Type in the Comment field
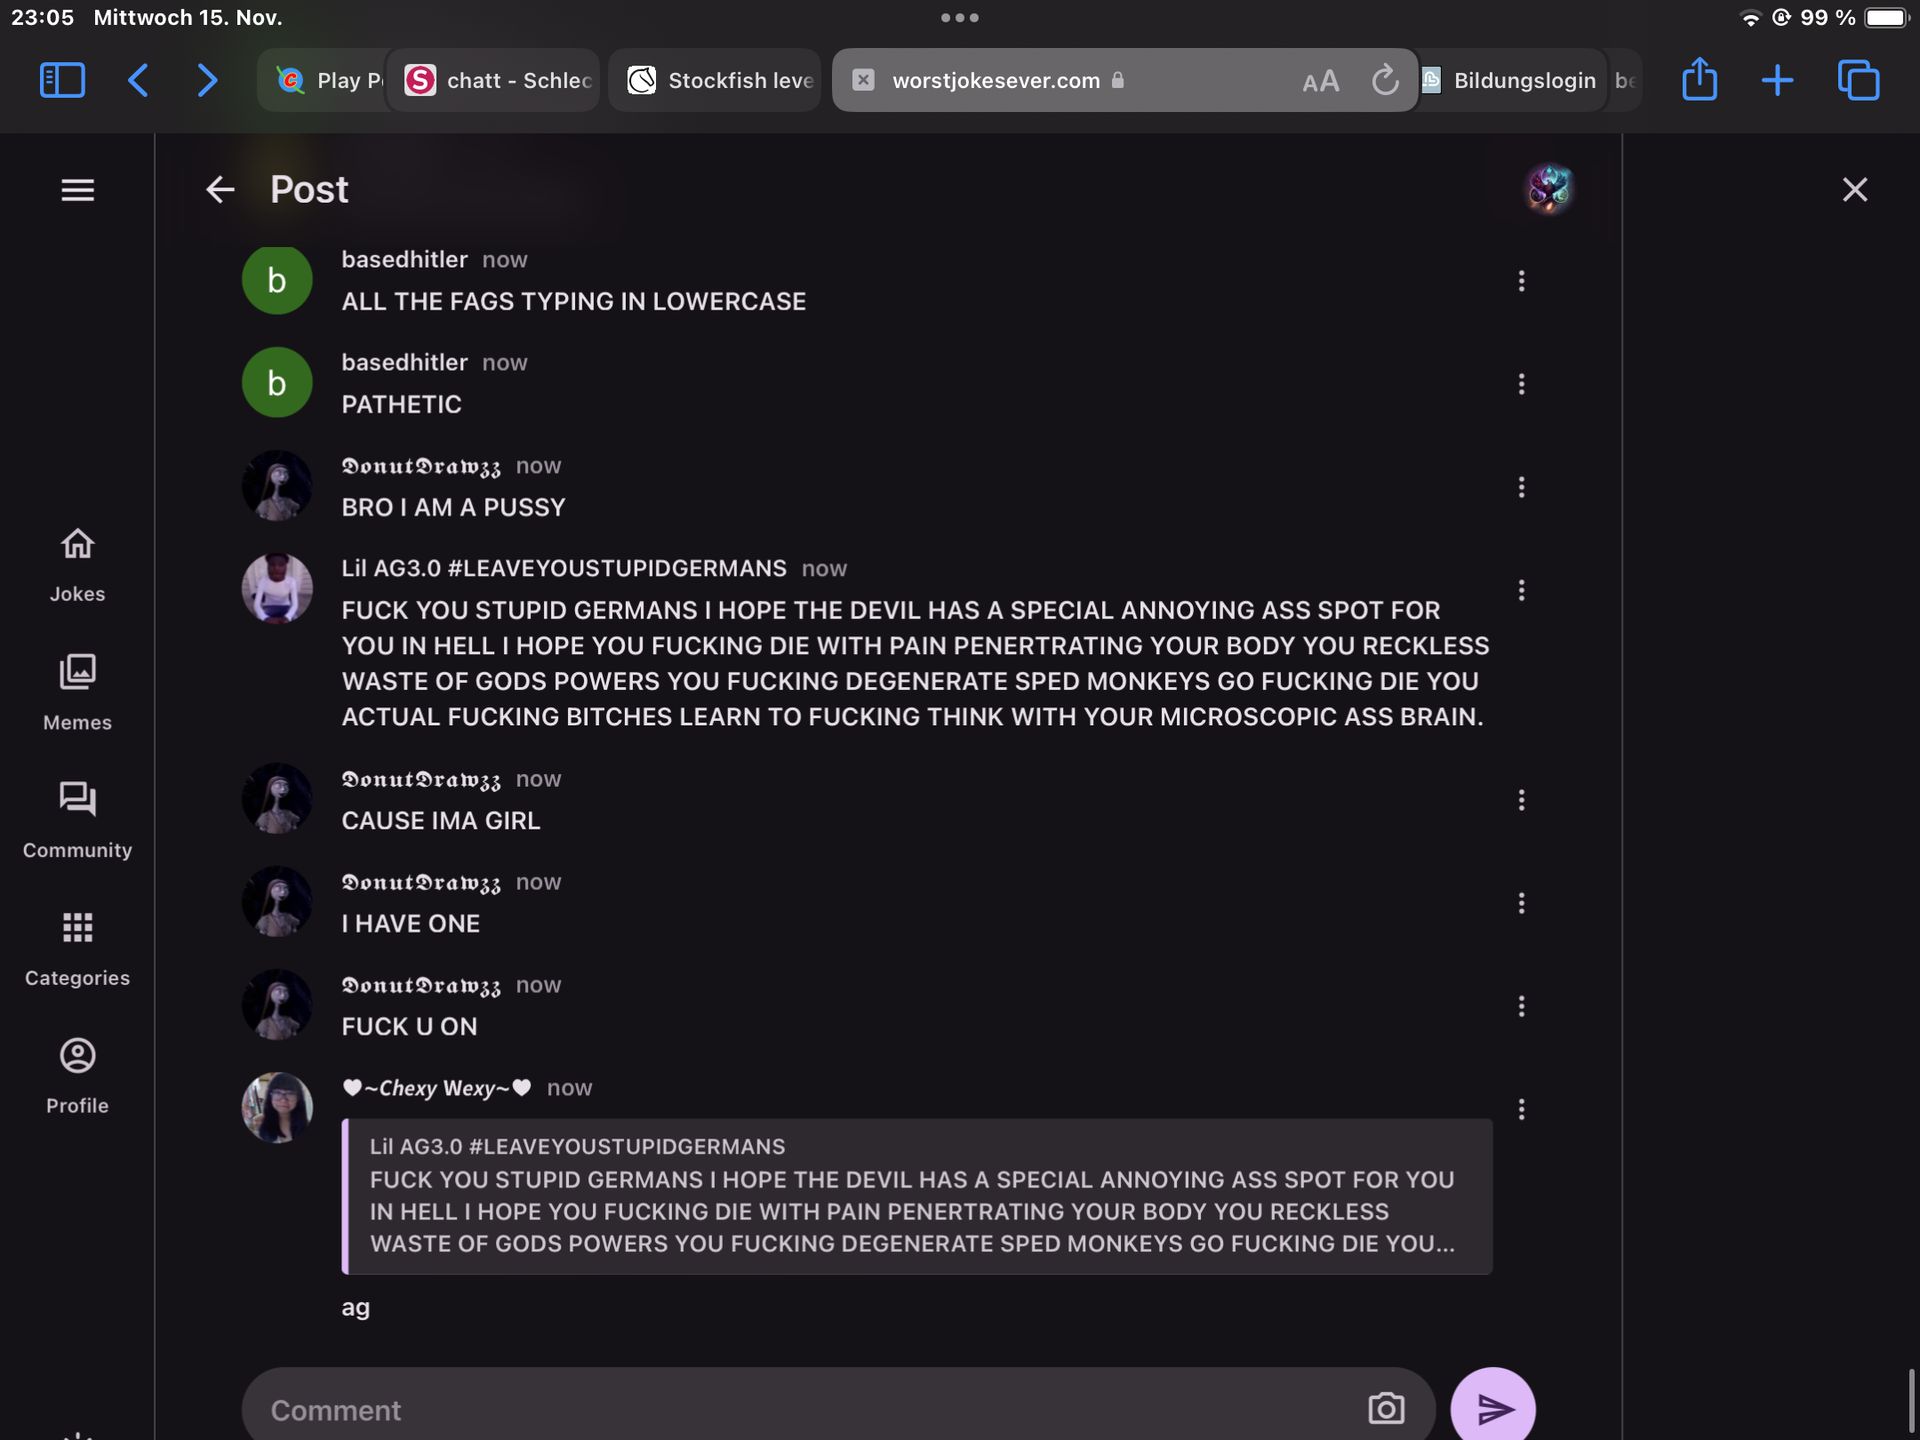This screenshot has height=1440, width=1920. click(x=800, y=1410)
